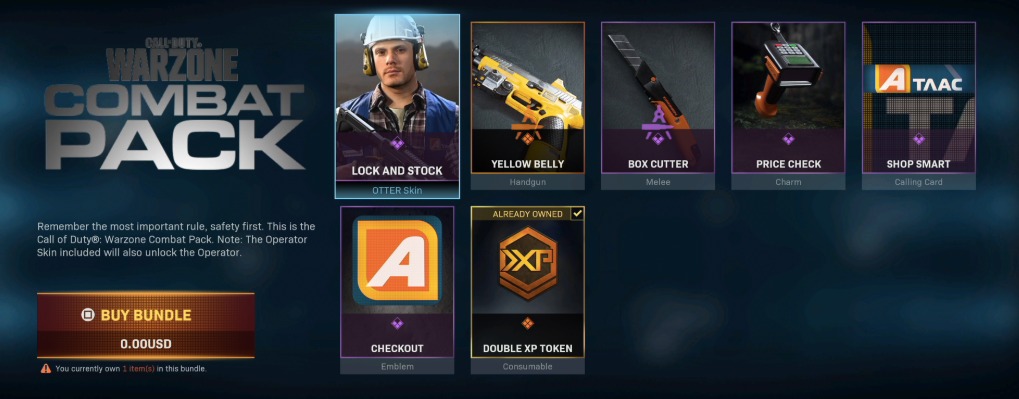
Task: Select the Box Cutter melee item
Action: point(658,106)
